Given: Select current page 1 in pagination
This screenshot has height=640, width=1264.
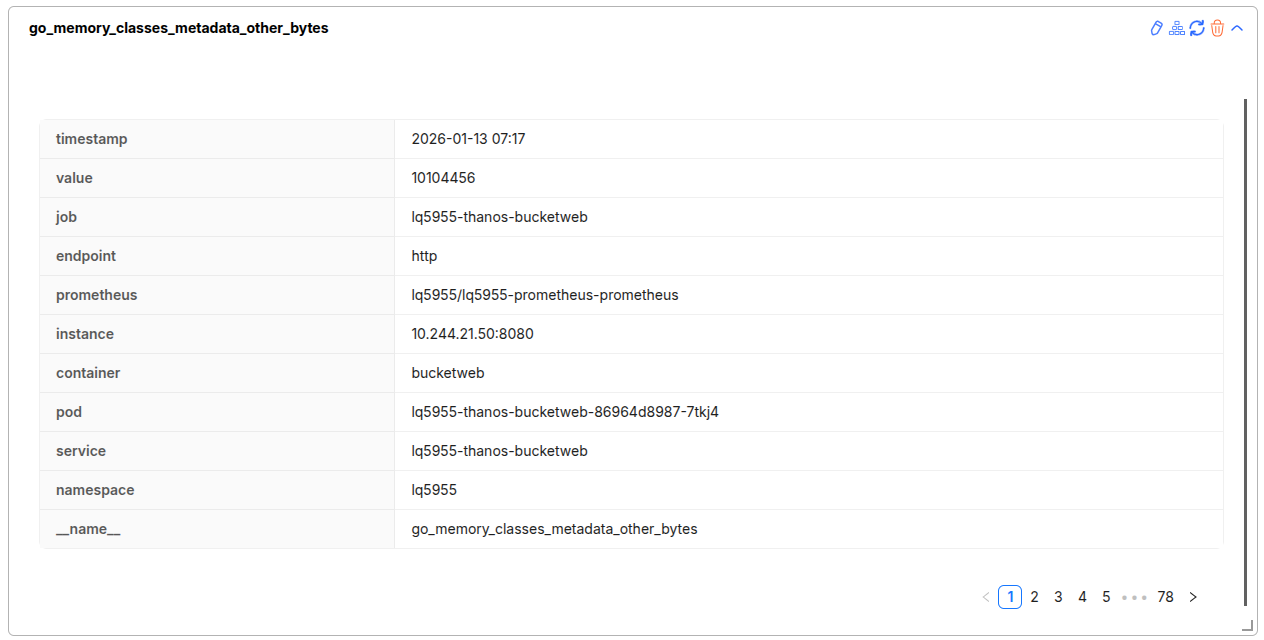Looking at the screenshot, I should (x=1010, y=597).
